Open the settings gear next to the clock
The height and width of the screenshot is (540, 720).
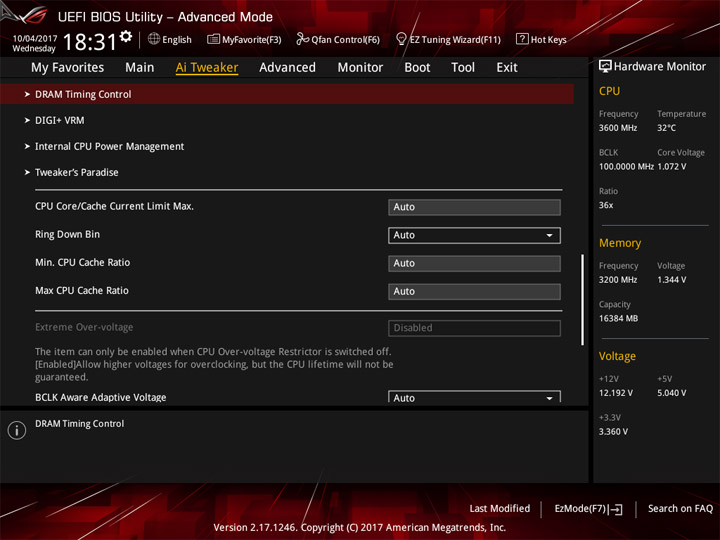tap(126, 36)
